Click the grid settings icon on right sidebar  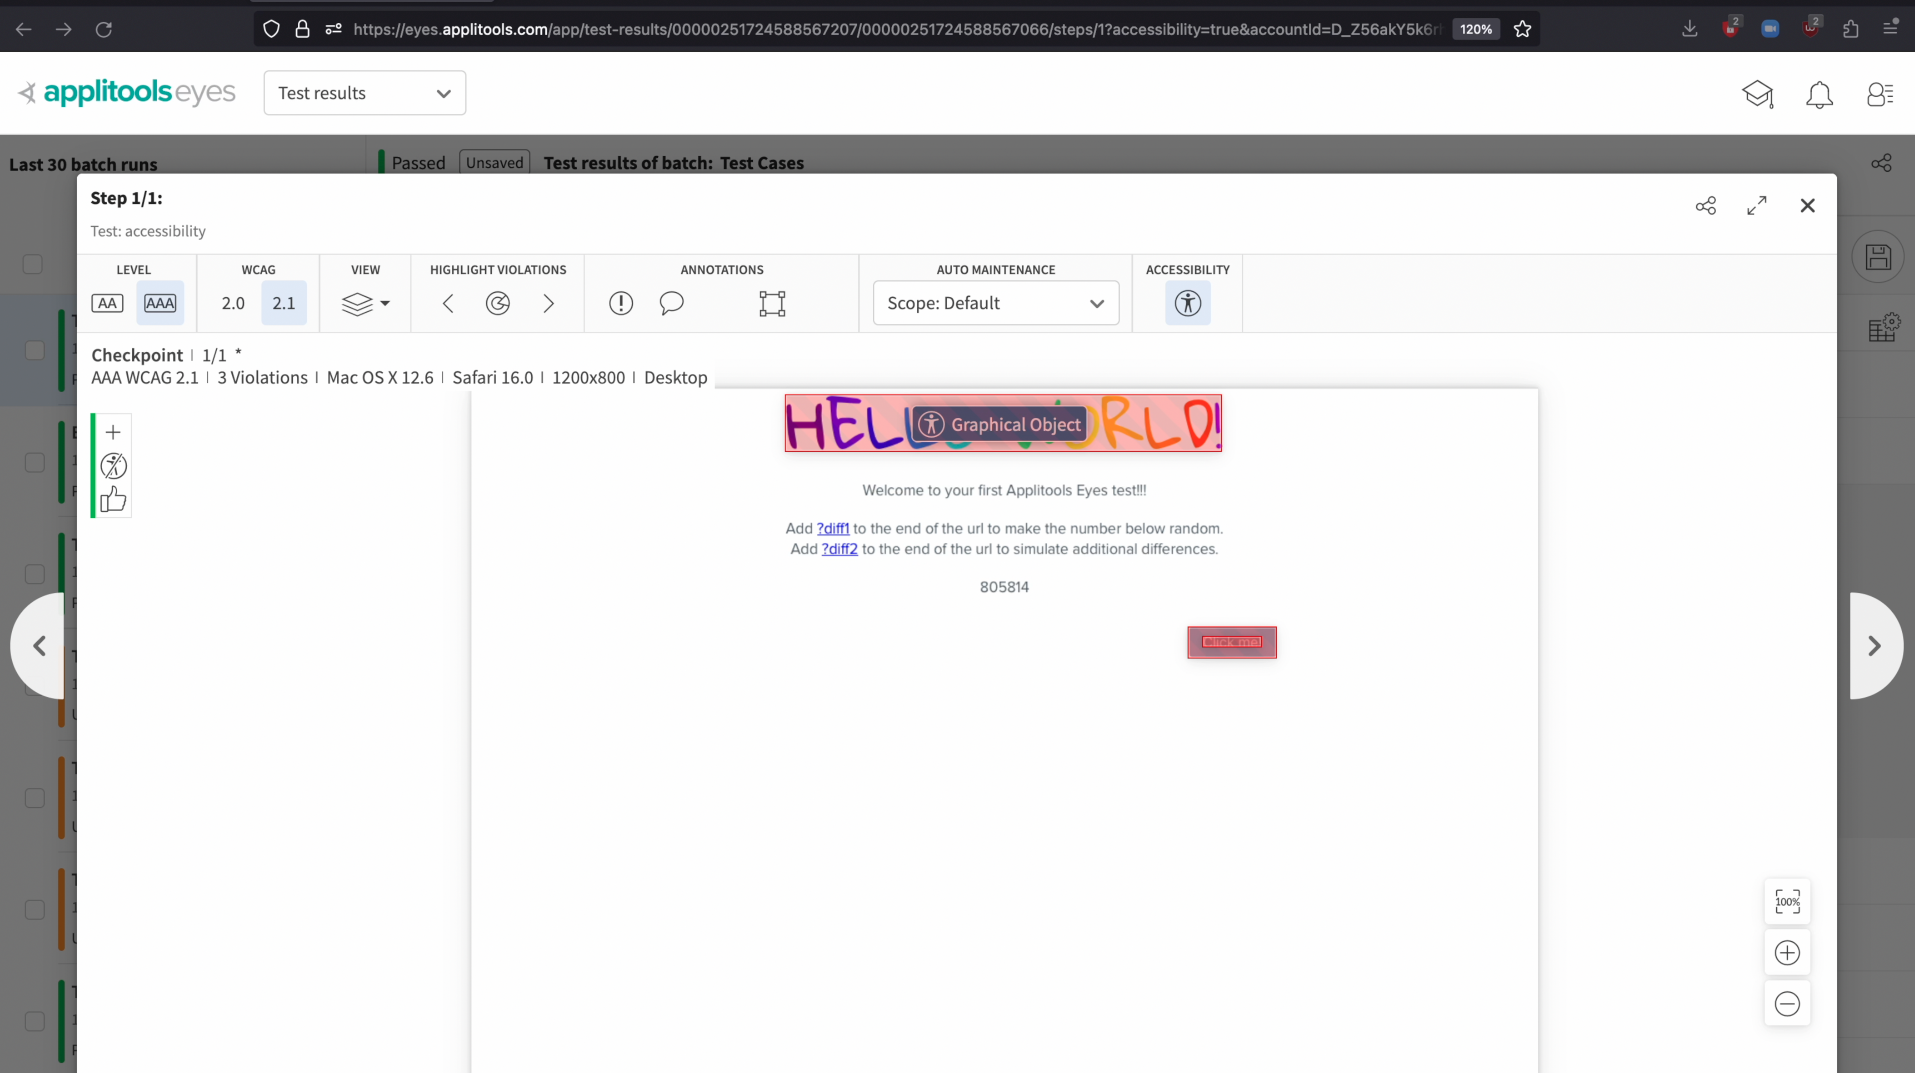1884,327
